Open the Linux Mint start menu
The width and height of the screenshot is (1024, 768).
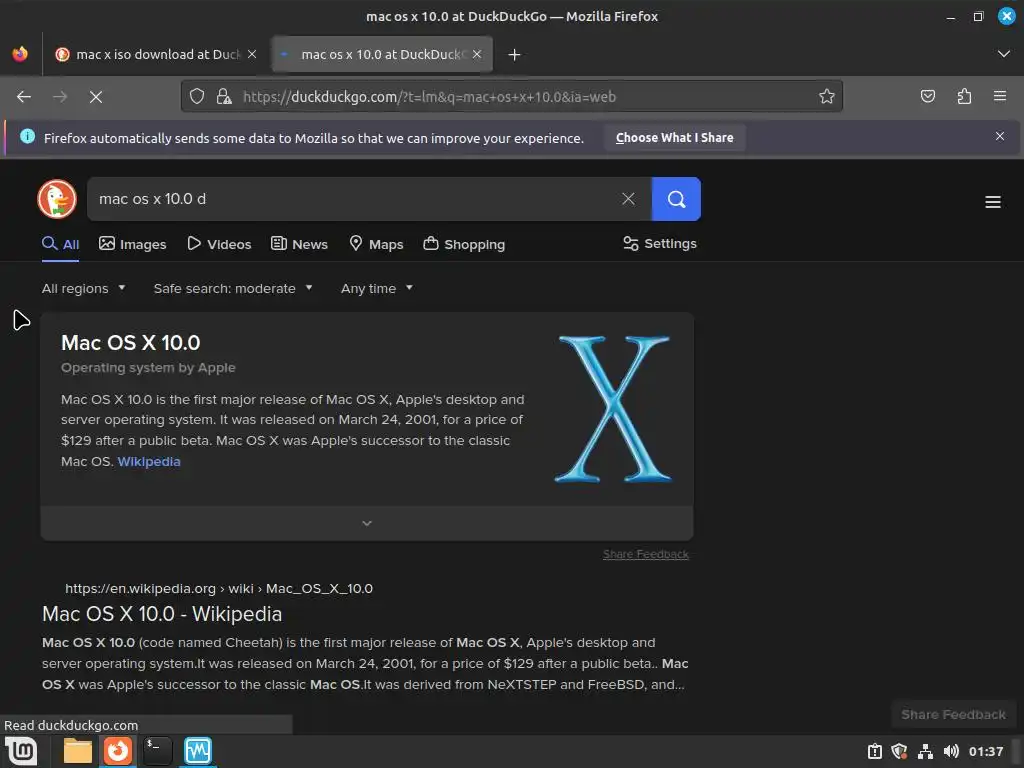tap(22, 751)
